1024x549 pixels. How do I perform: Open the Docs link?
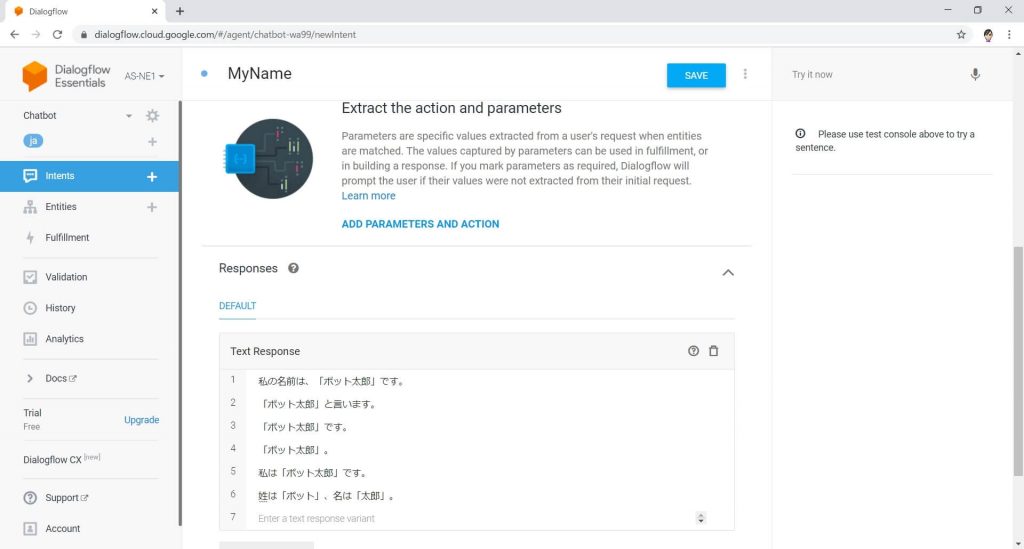tap(60, 378)
